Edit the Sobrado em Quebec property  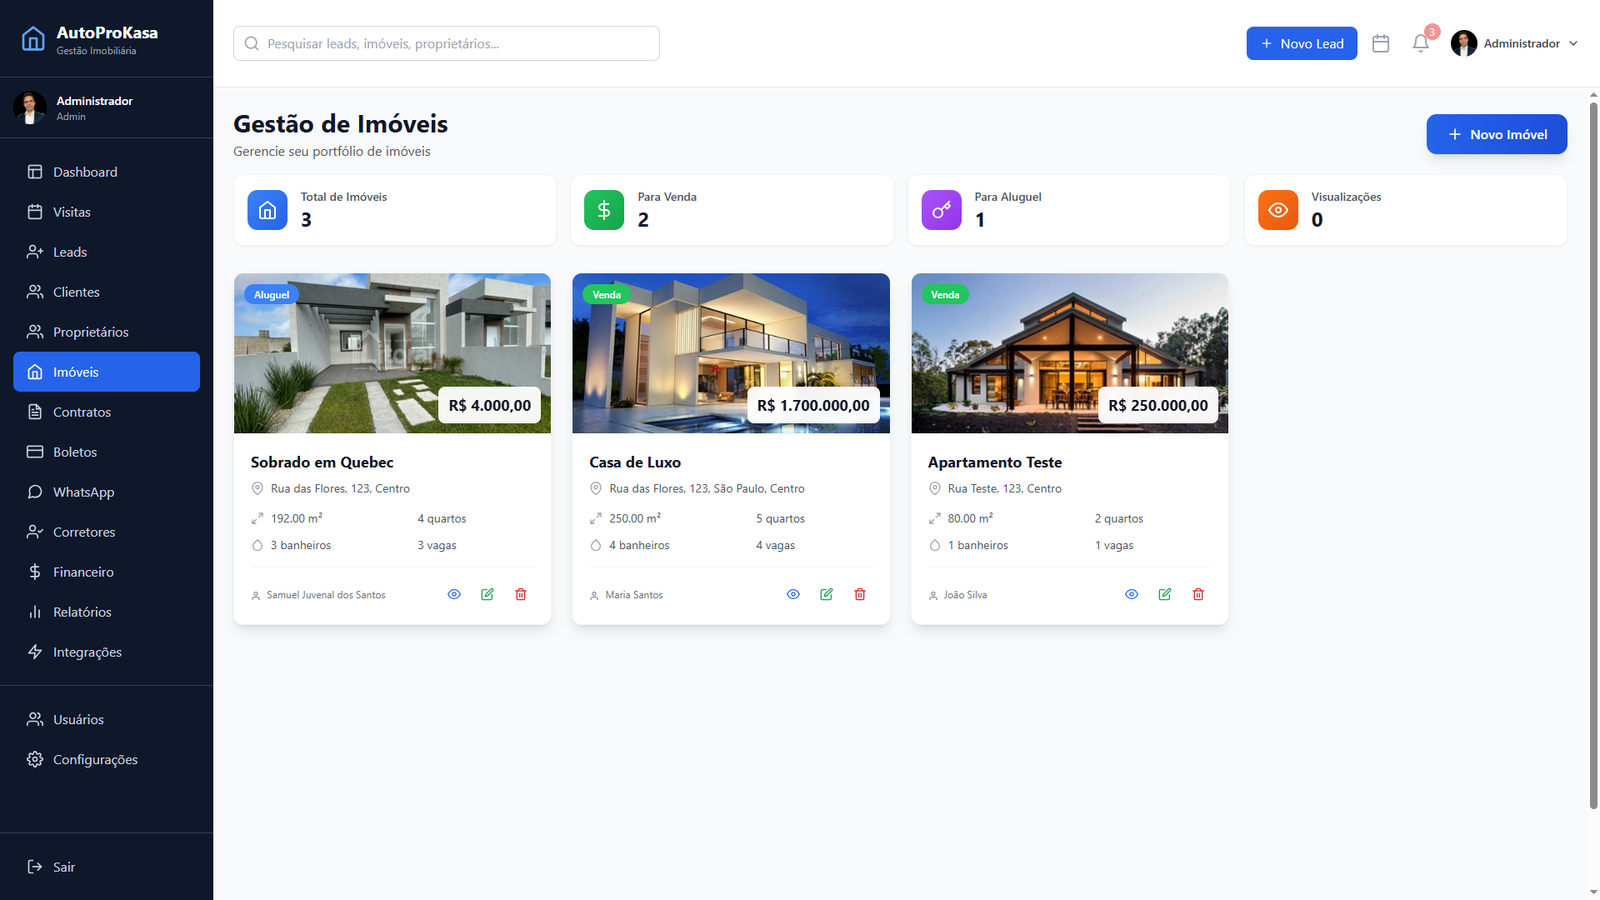click(487, 594)
